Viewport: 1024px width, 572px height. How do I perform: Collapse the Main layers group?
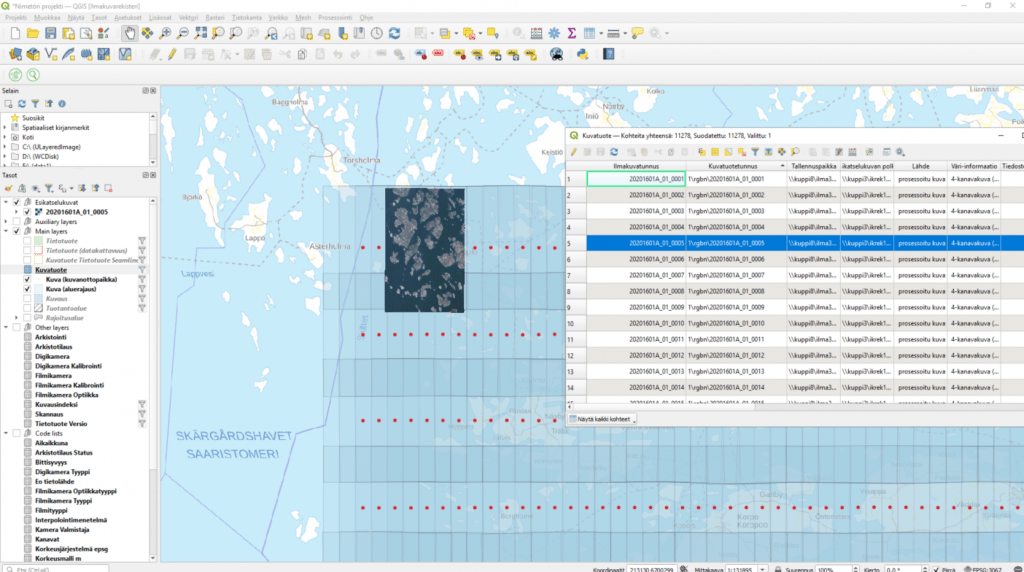6,231
